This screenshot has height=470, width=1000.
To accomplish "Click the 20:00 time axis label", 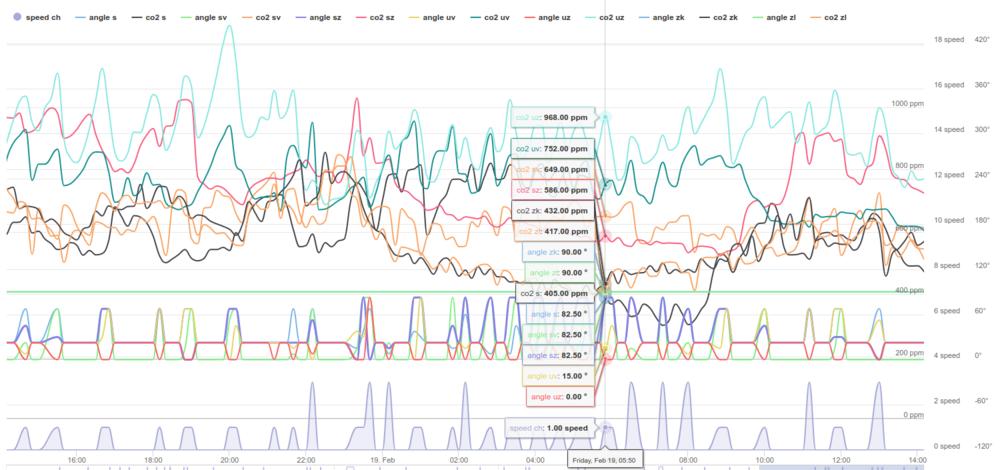I will point(230,459).
